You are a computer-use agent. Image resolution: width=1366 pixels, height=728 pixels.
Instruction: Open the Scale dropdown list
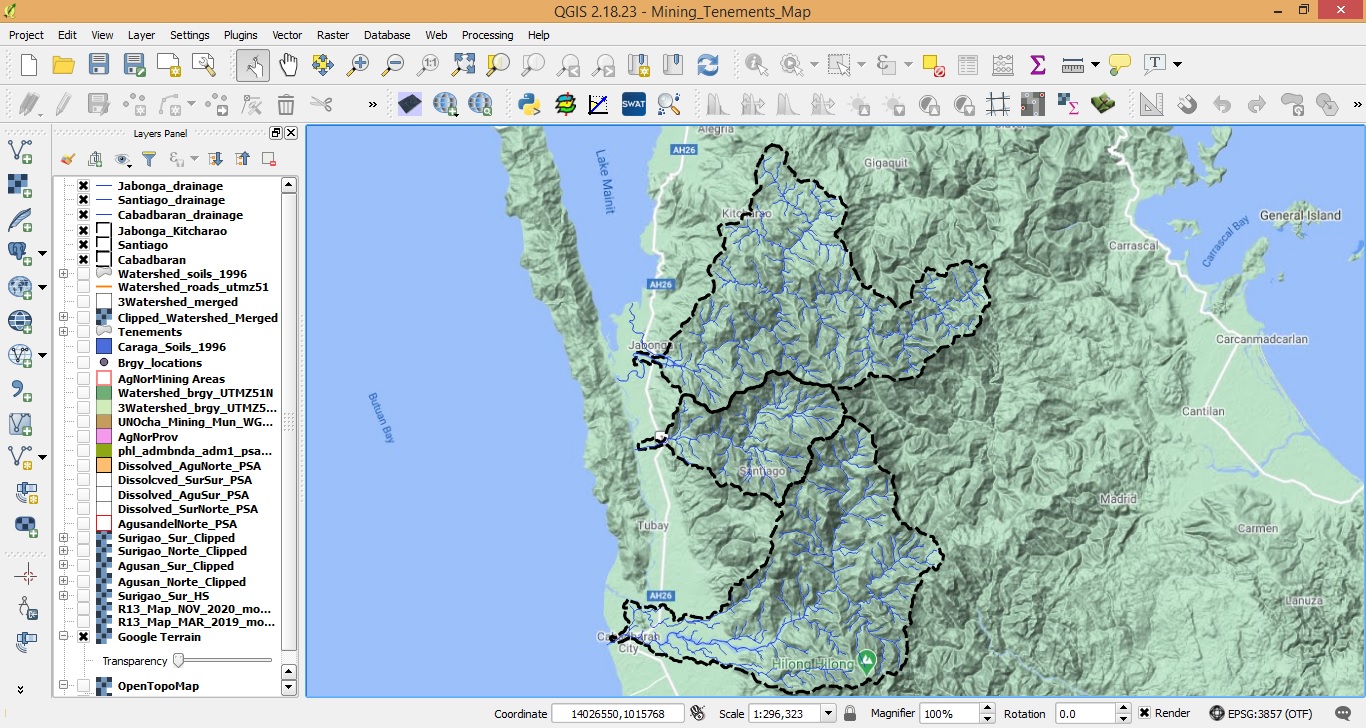pos(828,713)
